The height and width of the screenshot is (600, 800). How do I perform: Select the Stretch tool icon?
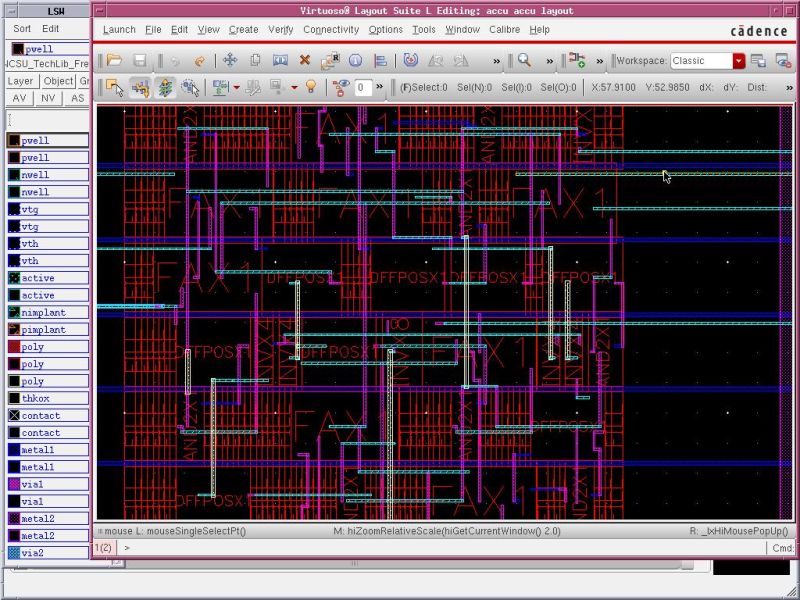(278, 62)
